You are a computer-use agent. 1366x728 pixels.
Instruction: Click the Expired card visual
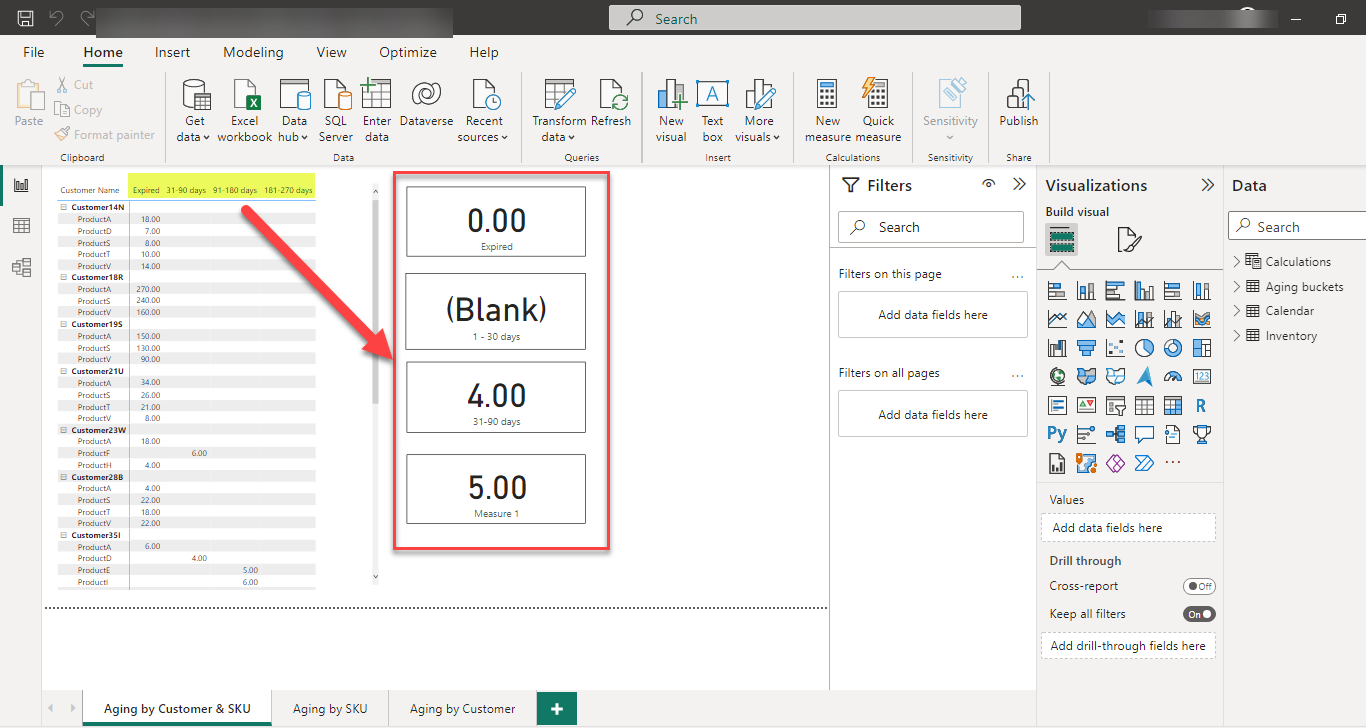click(x=496, y=221)
